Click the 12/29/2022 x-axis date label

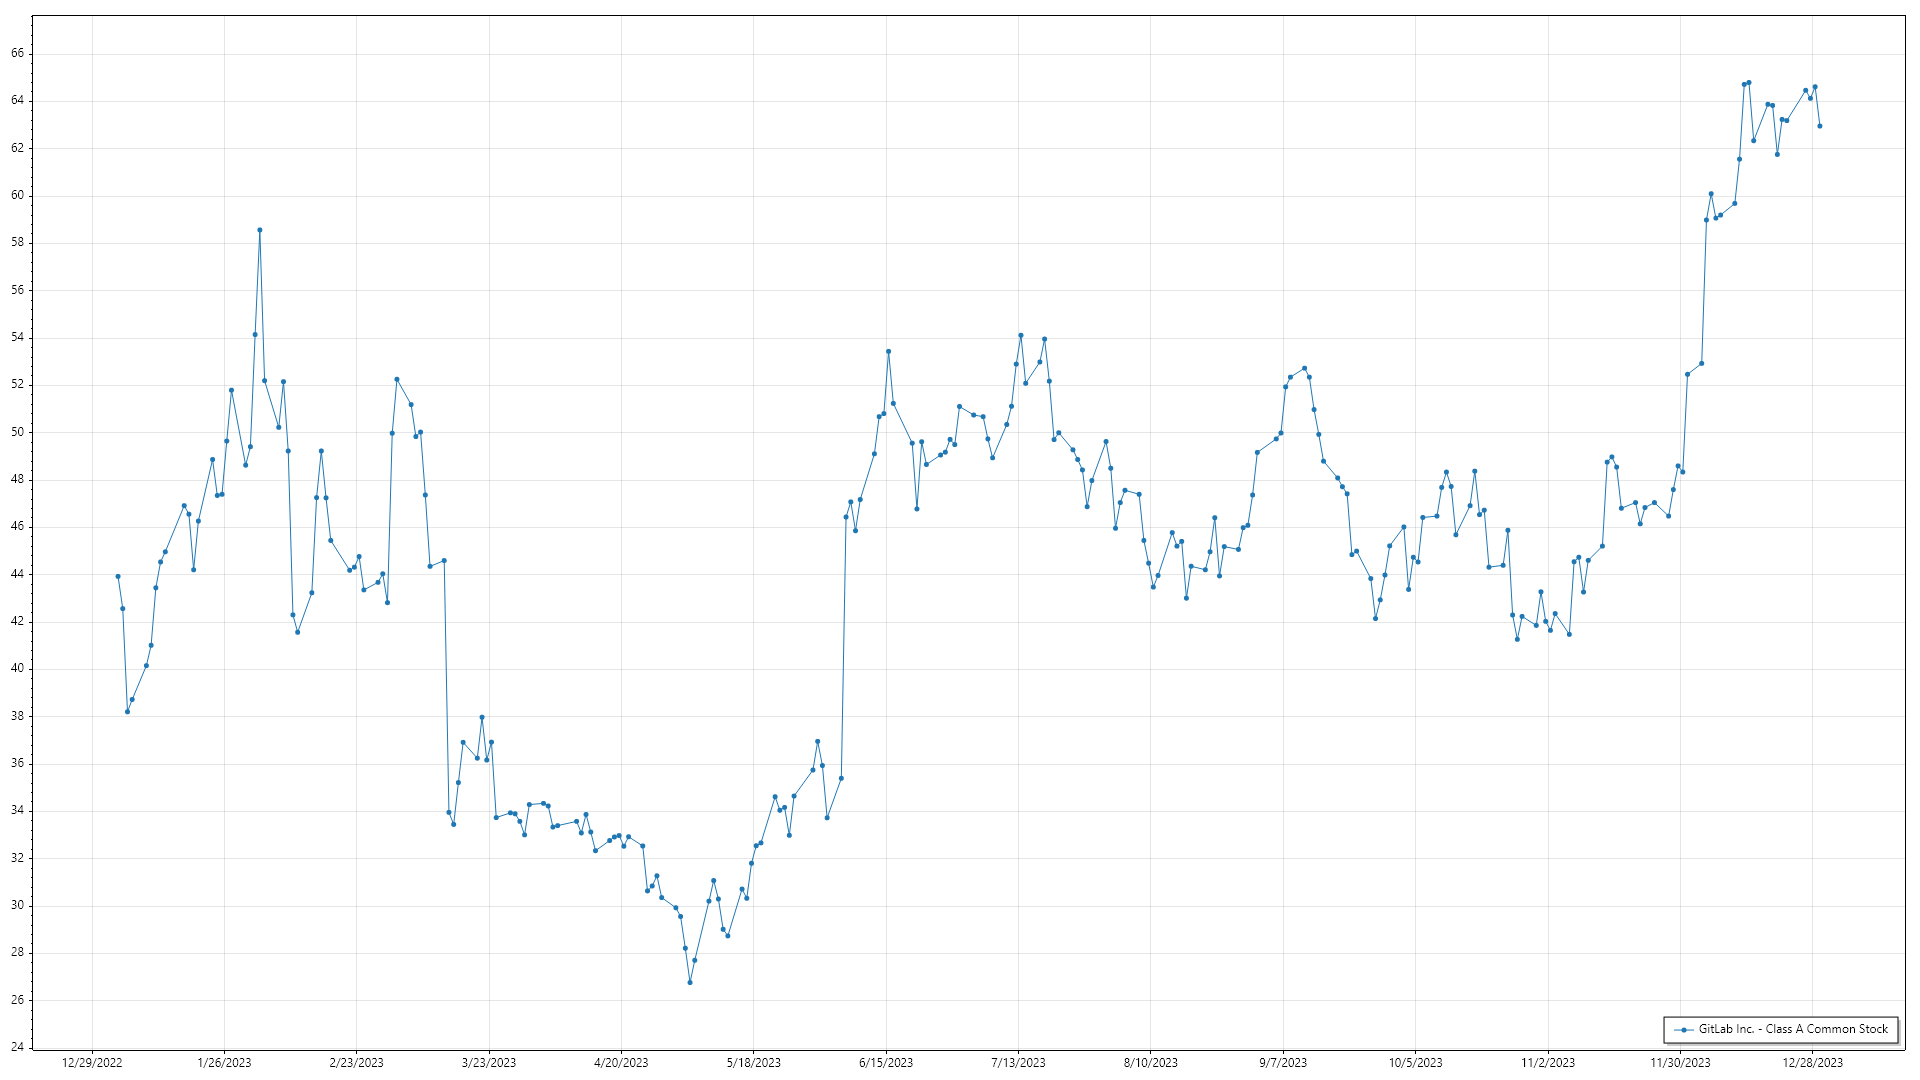(x=92, y=1063)
